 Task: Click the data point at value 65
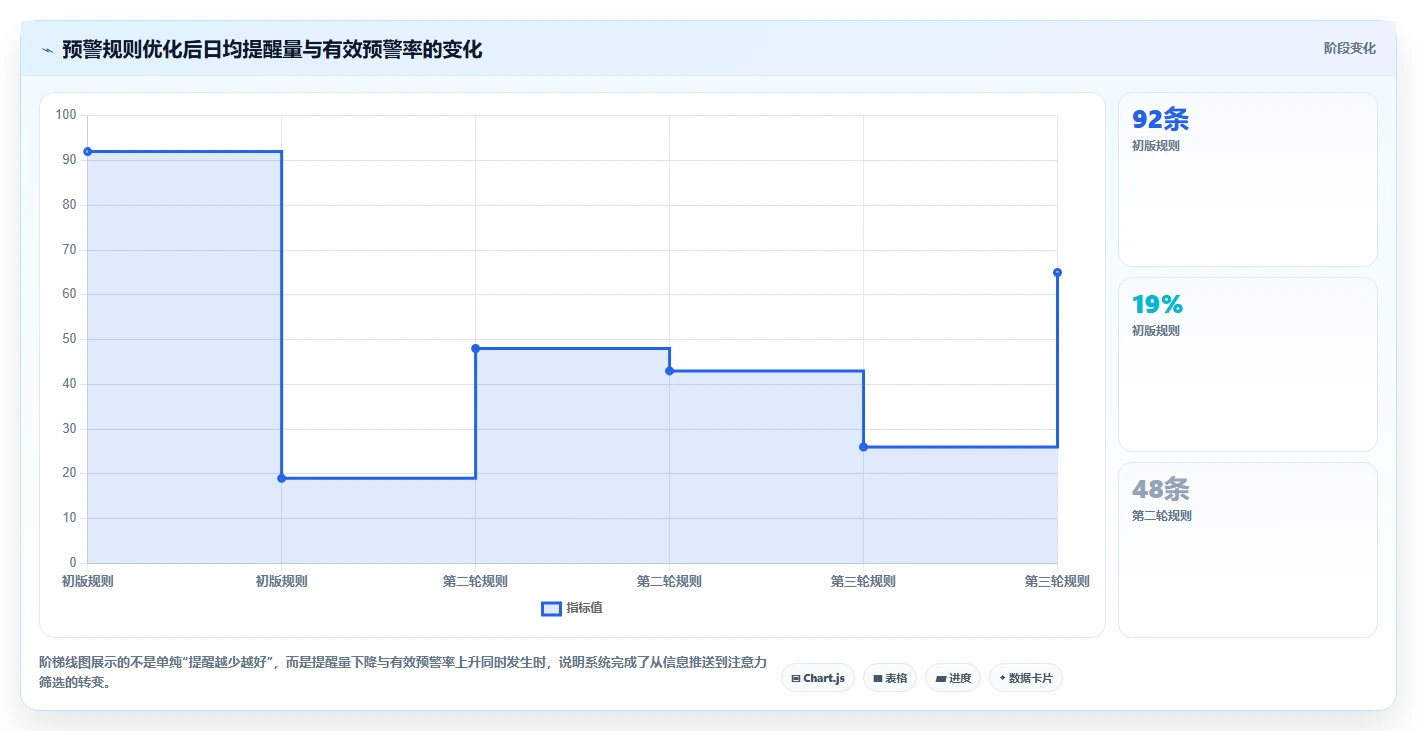coord(1057,272)
